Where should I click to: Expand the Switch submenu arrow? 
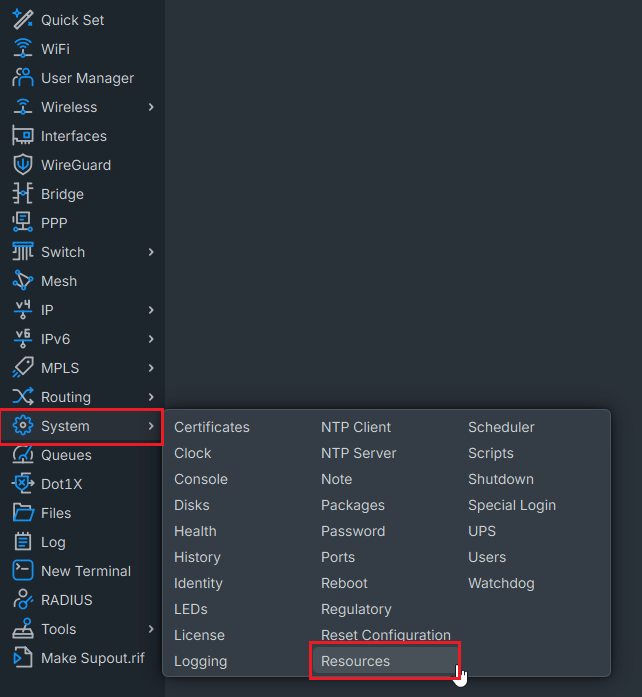coord(151,252)
